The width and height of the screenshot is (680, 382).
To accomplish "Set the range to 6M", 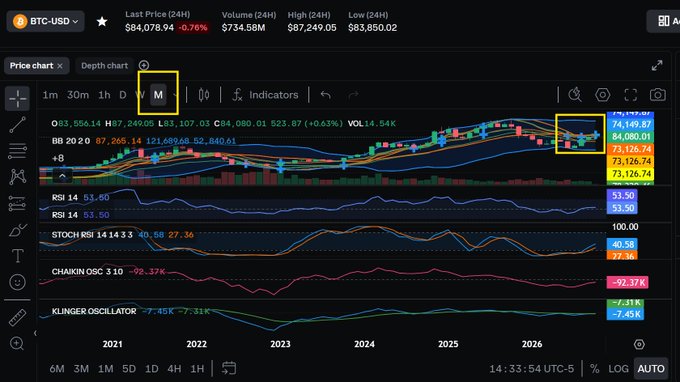I will [x=57, y=369].
